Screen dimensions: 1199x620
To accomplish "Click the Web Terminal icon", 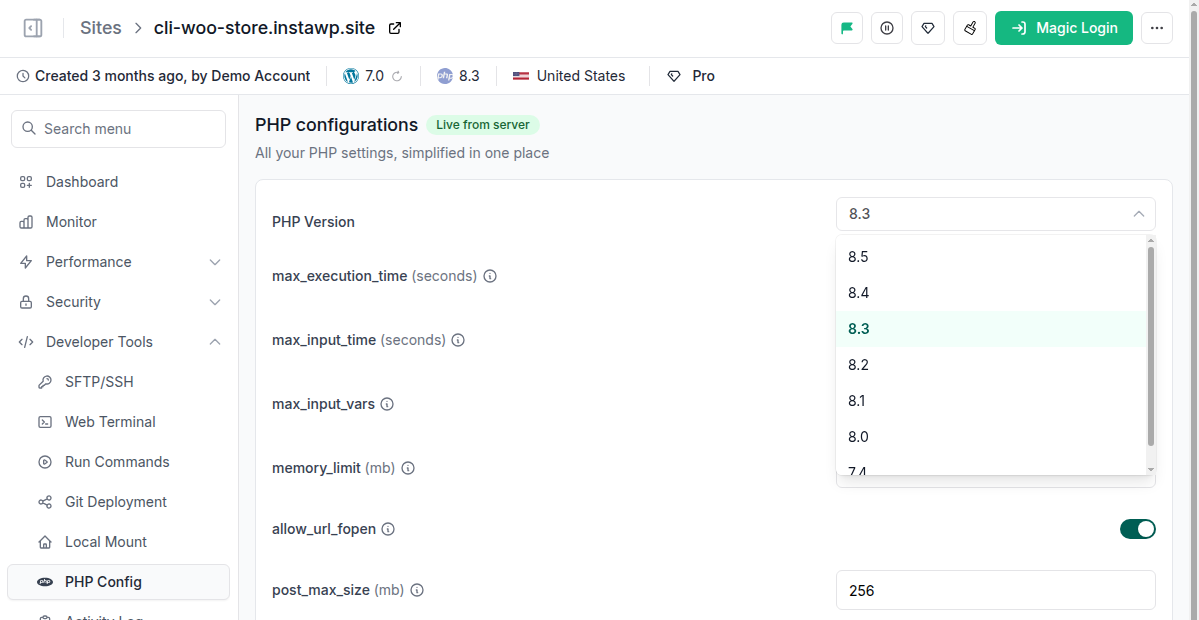I will coord(45,422).
